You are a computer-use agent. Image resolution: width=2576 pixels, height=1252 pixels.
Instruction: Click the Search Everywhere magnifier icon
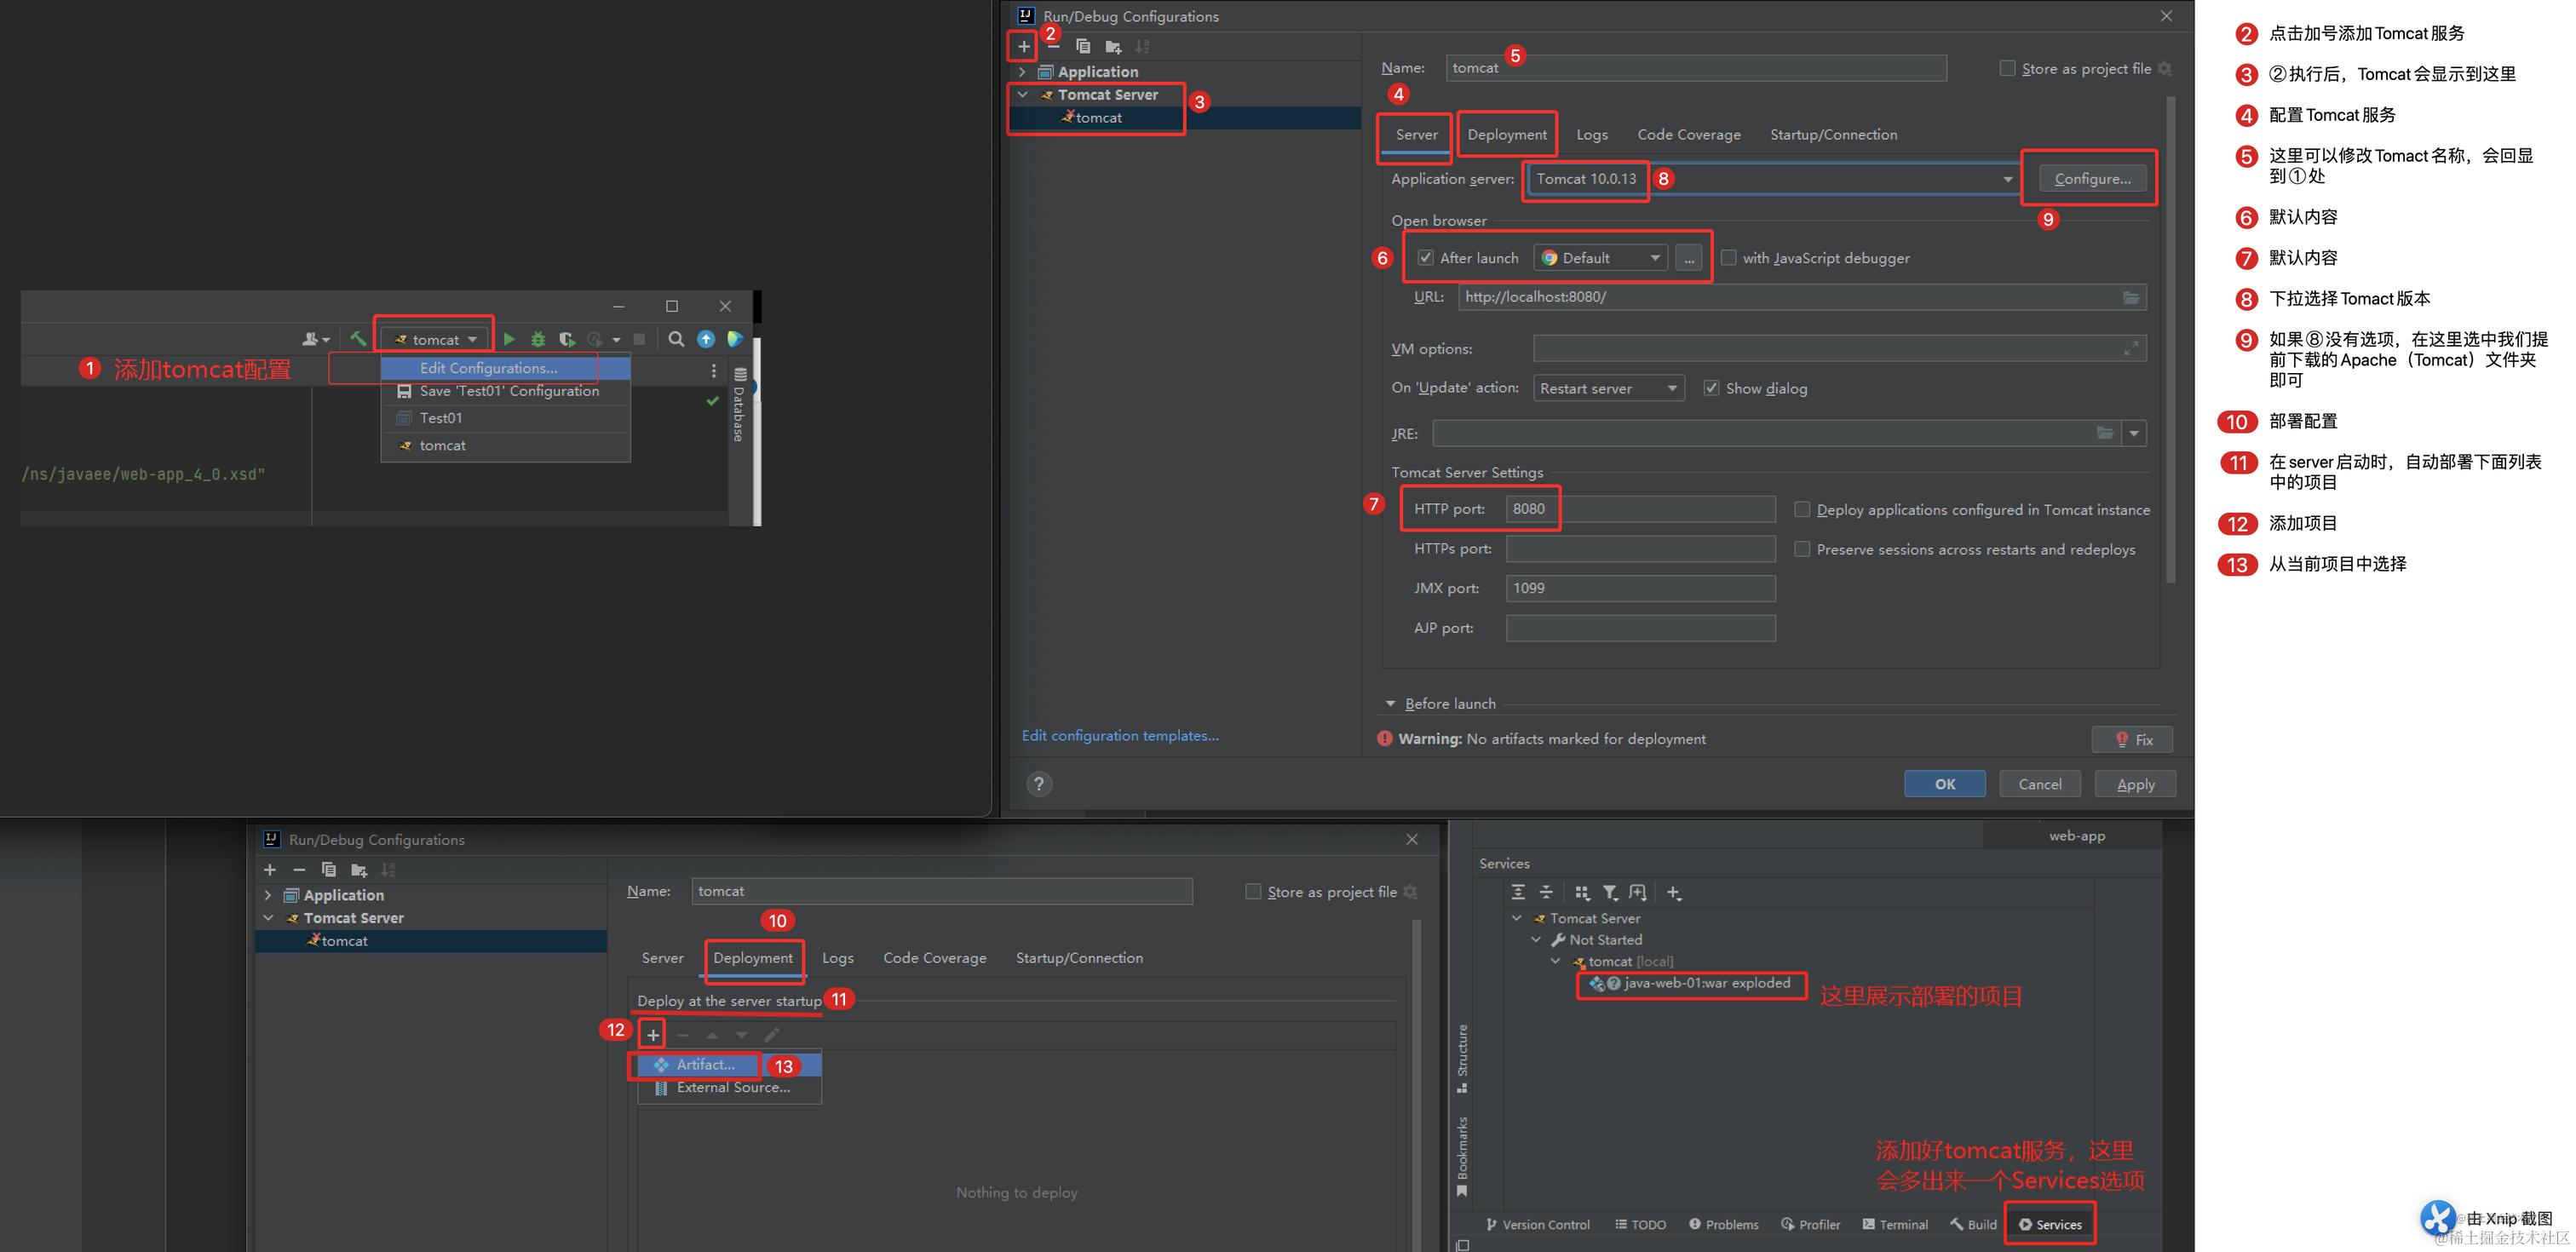point(676,339)
